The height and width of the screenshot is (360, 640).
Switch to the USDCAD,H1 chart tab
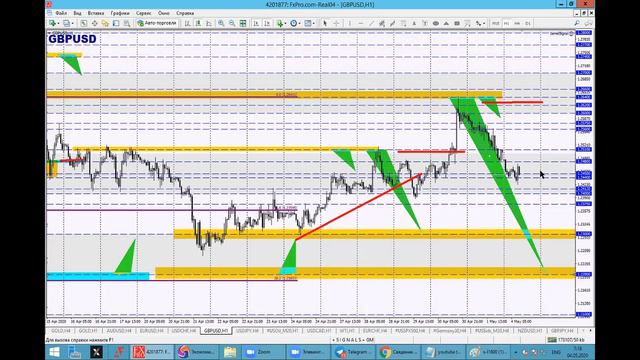pos(319,331)
